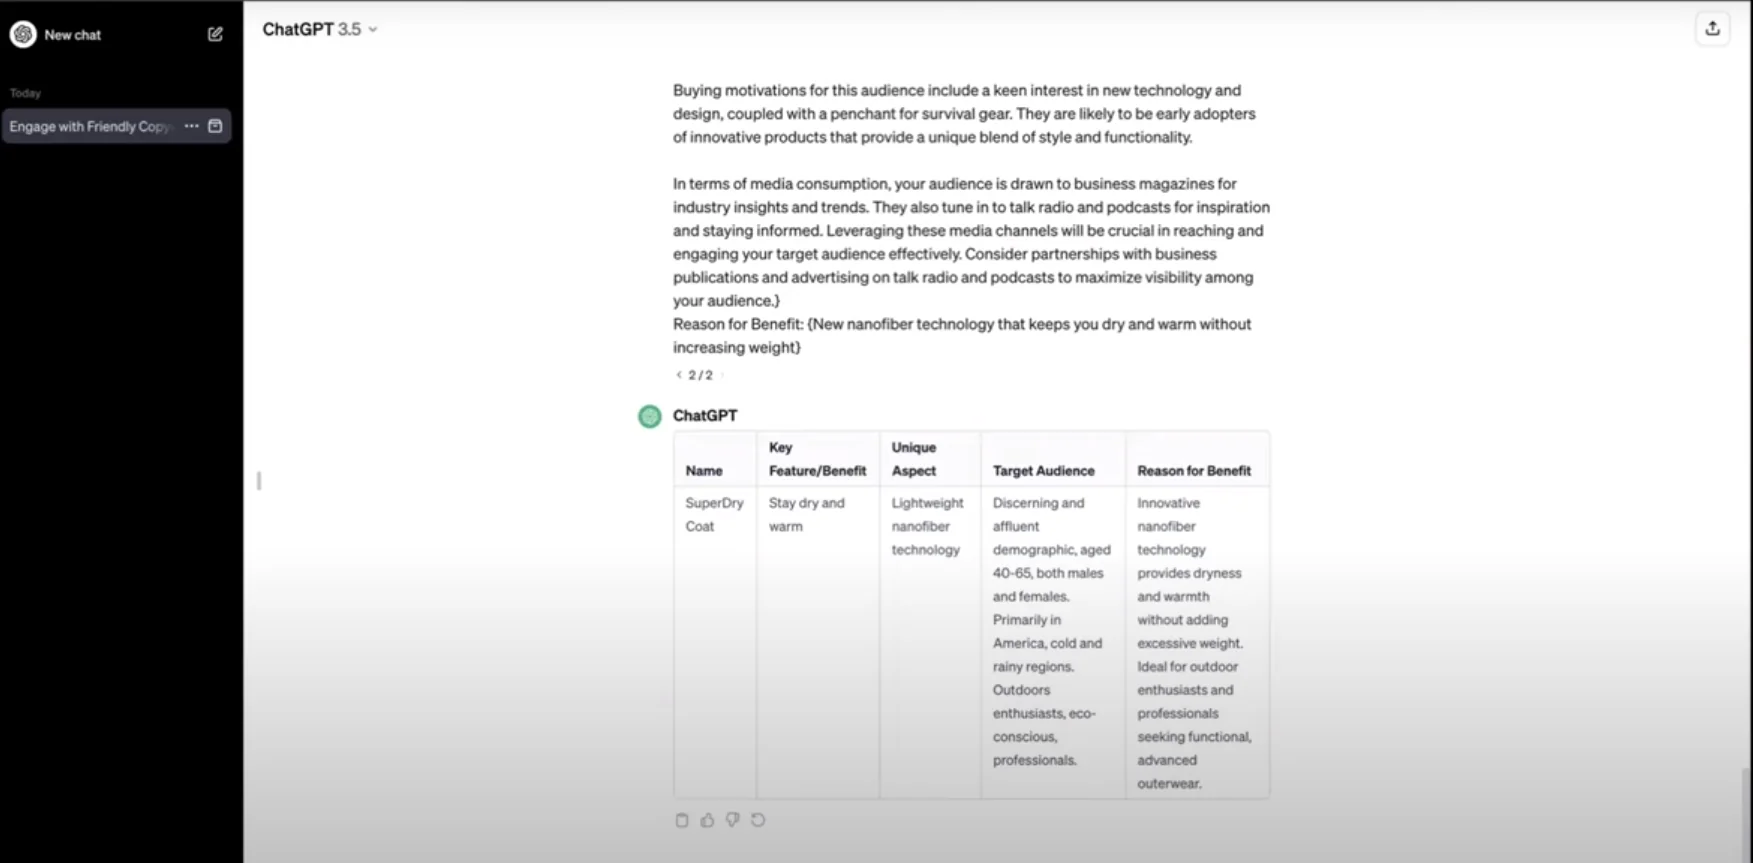This screenshot has width=1753, height=863.
Task: Go to previous prompt version arrow
Action: 679,375
